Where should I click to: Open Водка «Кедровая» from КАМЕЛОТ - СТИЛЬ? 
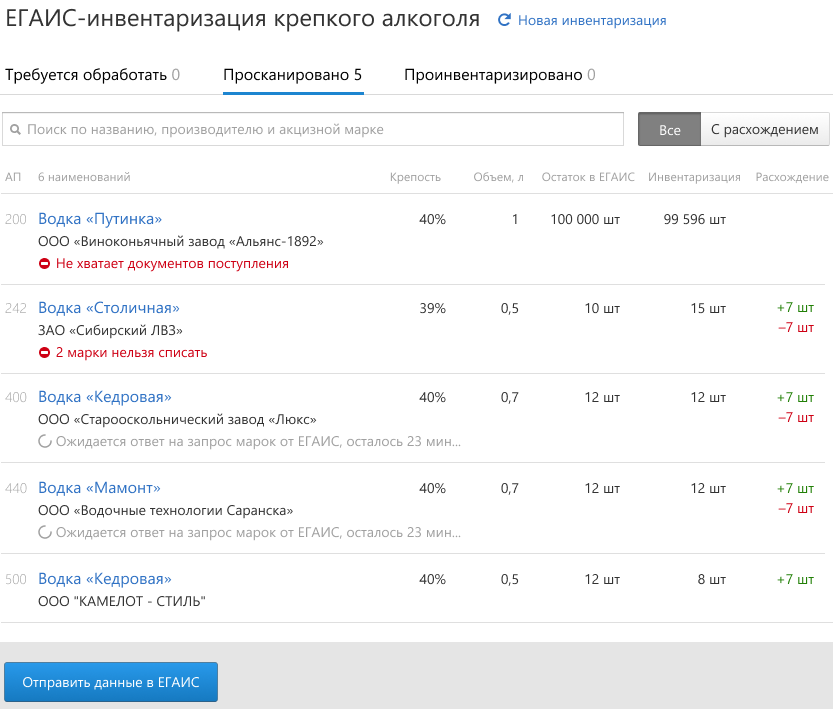pos(105,579)
